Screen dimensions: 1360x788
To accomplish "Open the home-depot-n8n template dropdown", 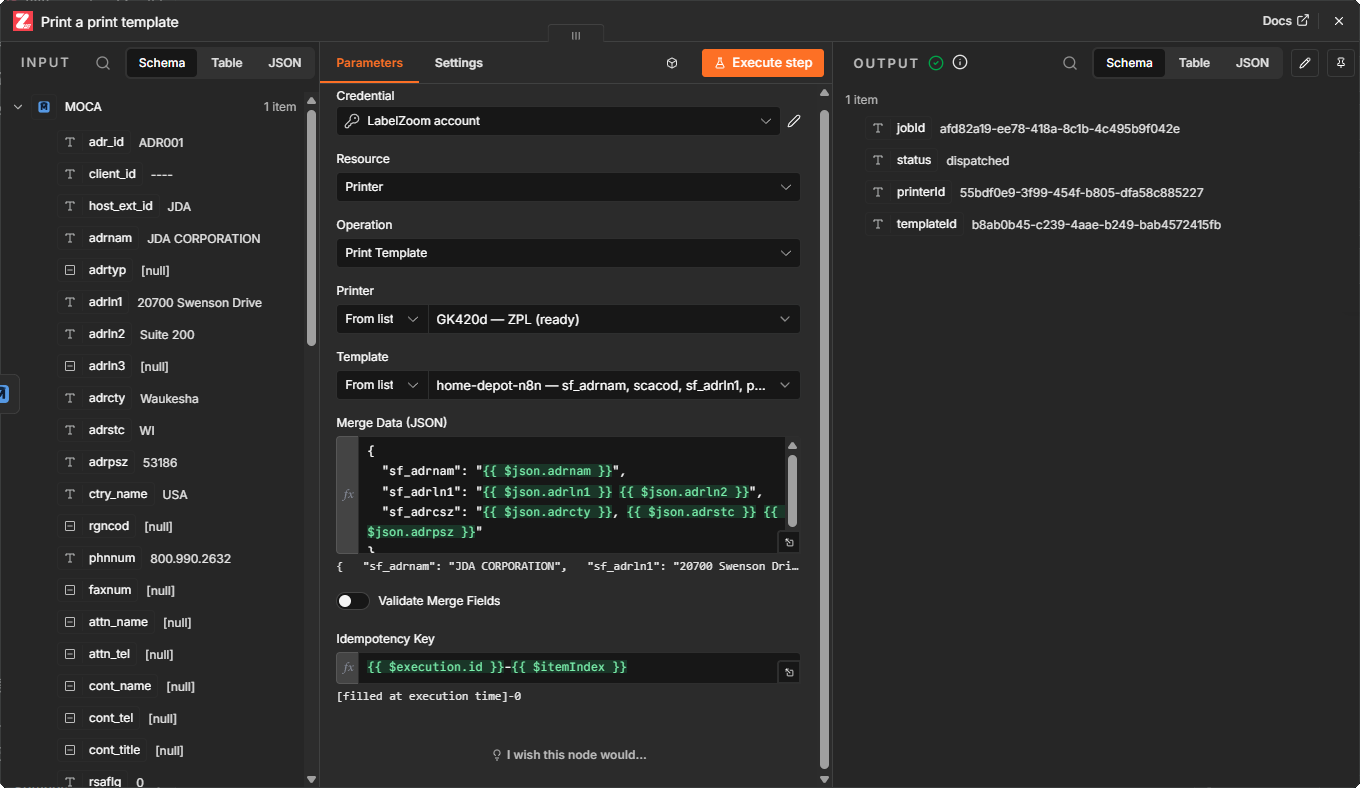I will click(614, 385).
